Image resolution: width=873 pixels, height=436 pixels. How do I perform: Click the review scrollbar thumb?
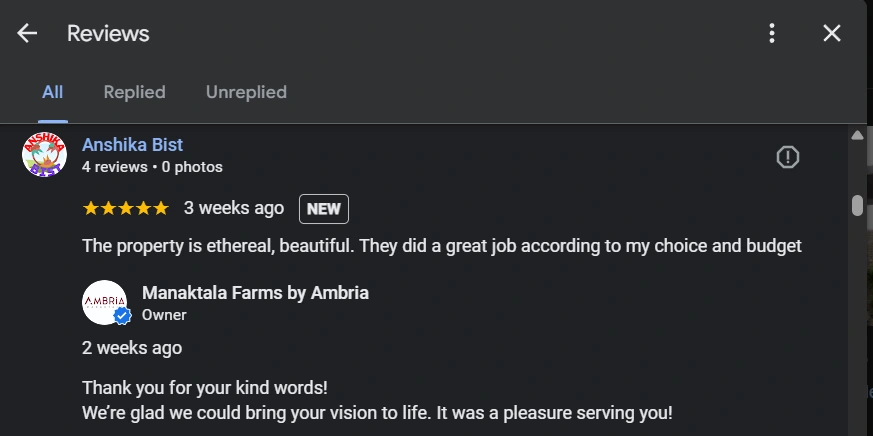[857, 205]
